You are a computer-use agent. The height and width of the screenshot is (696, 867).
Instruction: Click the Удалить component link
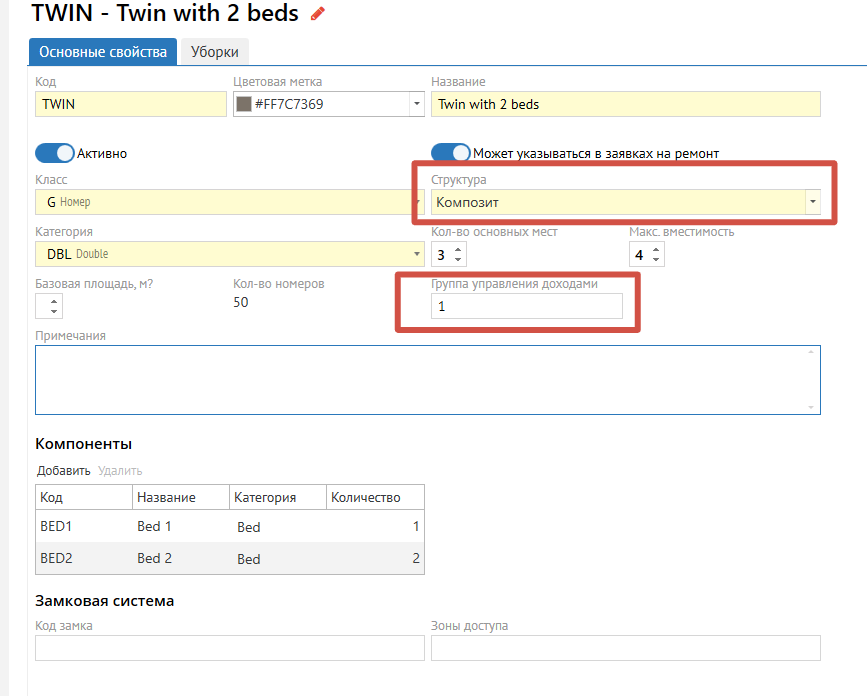pyautogui.click(x=120, y=470)
